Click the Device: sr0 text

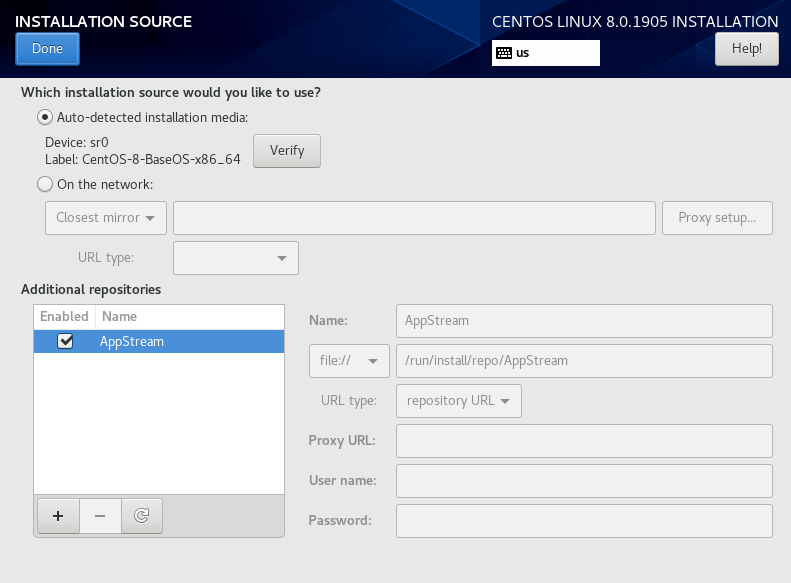(77, 142)
